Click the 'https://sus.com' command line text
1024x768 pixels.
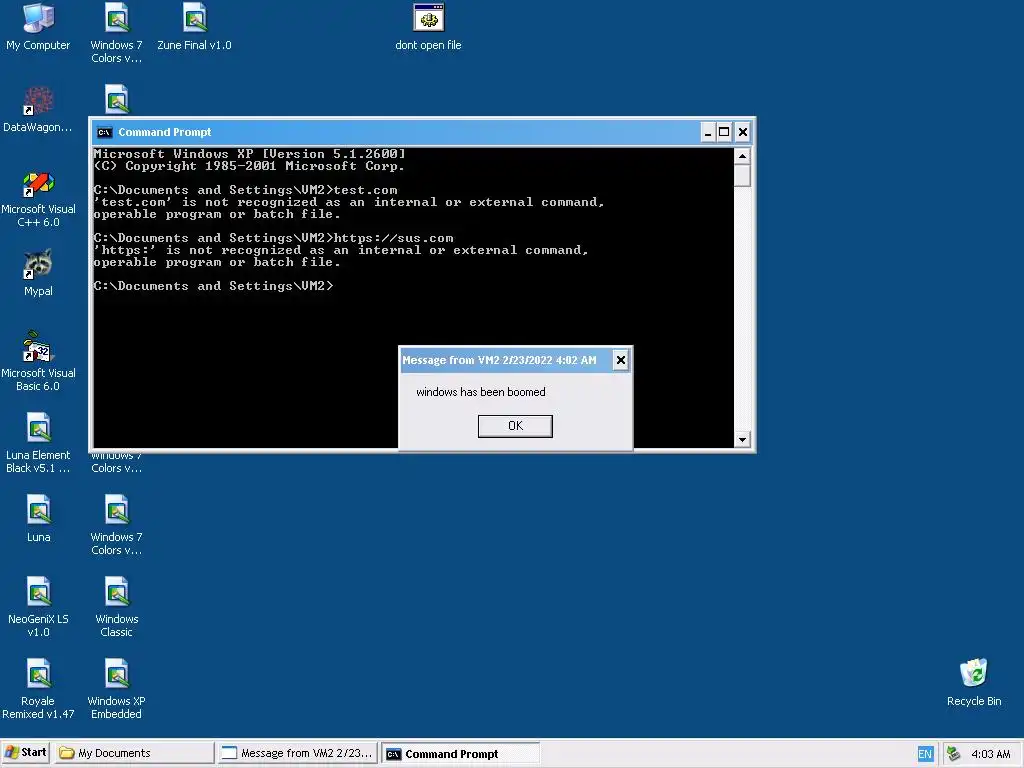click(393, 238)
